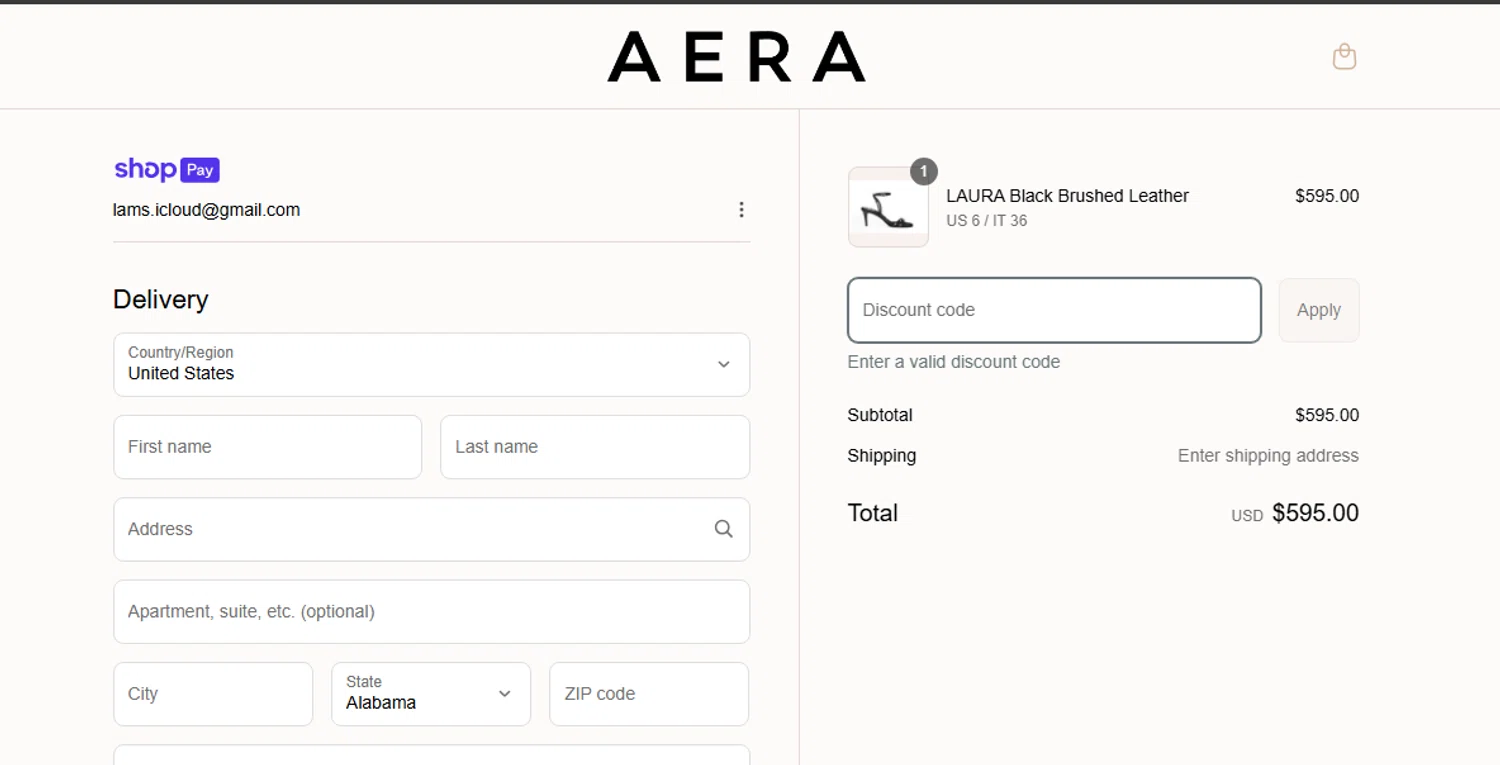Open the State dropdown showing Alabama
This screenshot has height=765, width=1500.
tap(431, 694)
